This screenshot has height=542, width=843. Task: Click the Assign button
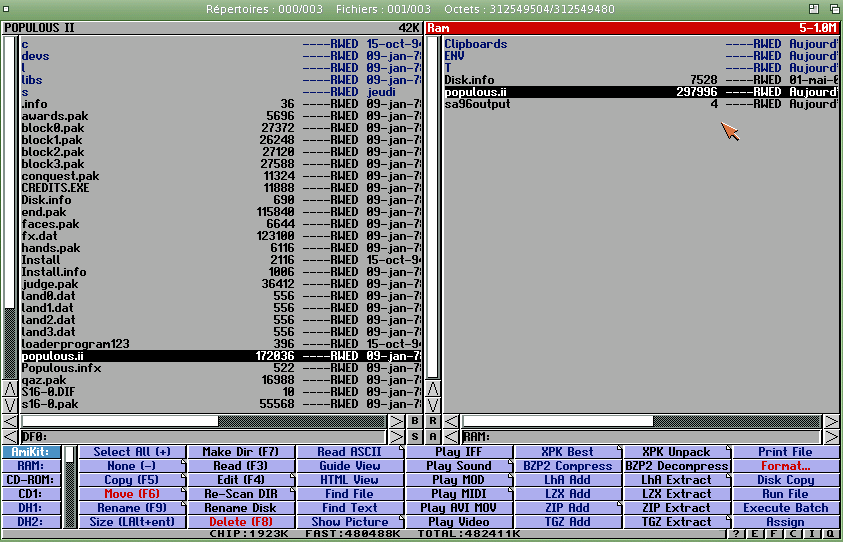786,522
